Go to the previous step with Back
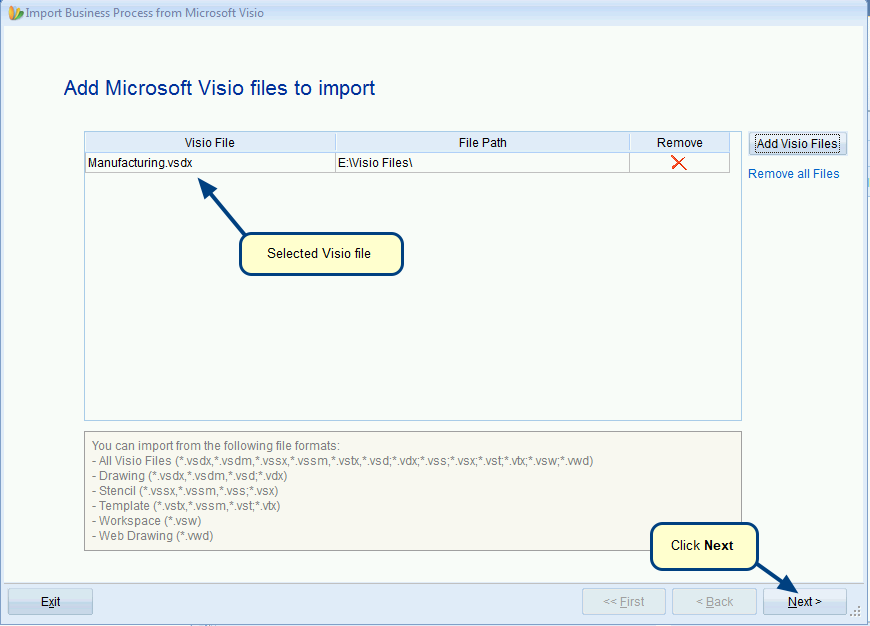This screenshot has height=626, width=870. coord(714,602)
